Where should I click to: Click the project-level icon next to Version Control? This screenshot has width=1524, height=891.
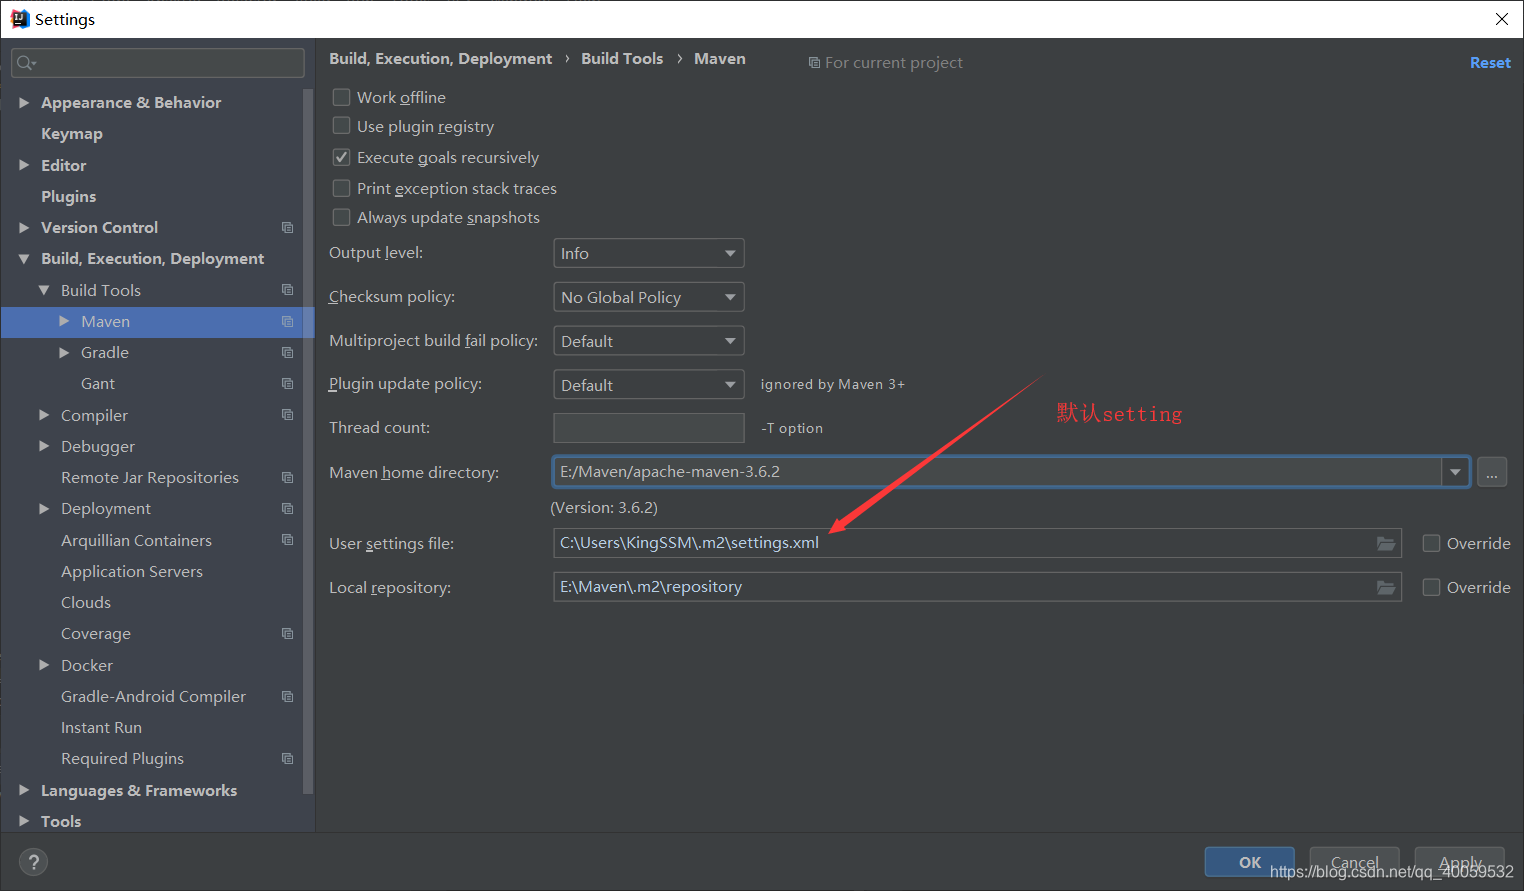point(287,228)
